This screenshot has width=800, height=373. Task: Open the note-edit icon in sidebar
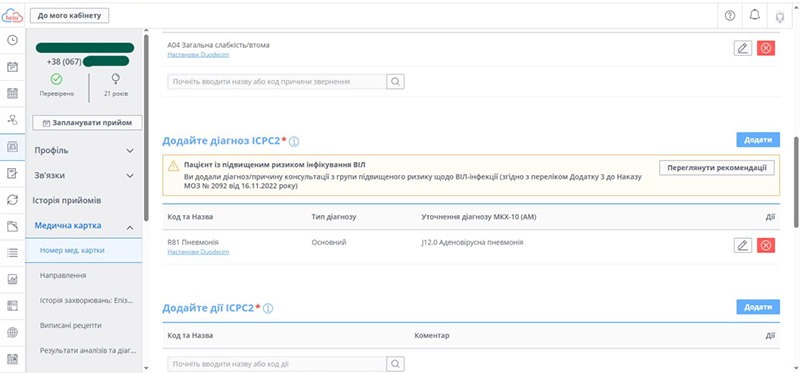12,173
